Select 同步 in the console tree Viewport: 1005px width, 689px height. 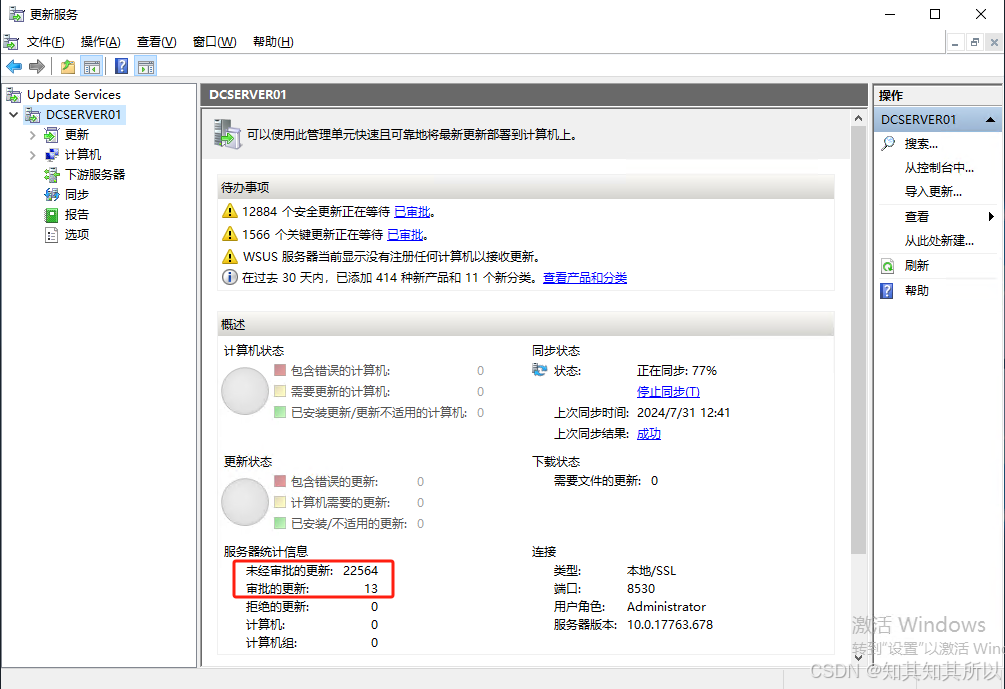[77, 194]
